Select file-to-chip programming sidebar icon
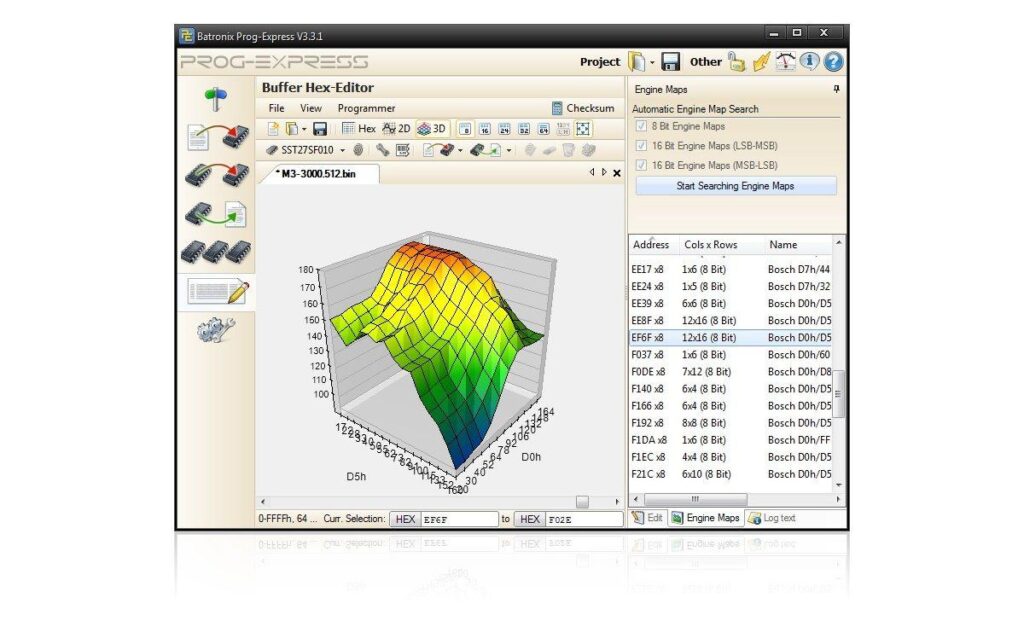Image resolution: width=1024 pixels, height=627 pixels. (x=217, y=137)
